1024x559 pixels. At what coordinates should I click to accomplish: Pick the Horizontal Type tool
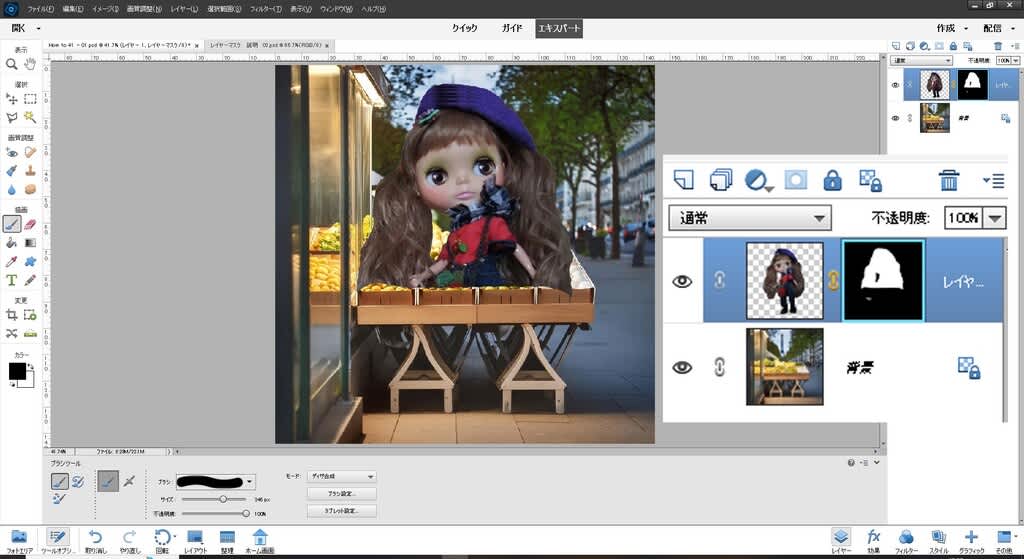click(12, 280)
